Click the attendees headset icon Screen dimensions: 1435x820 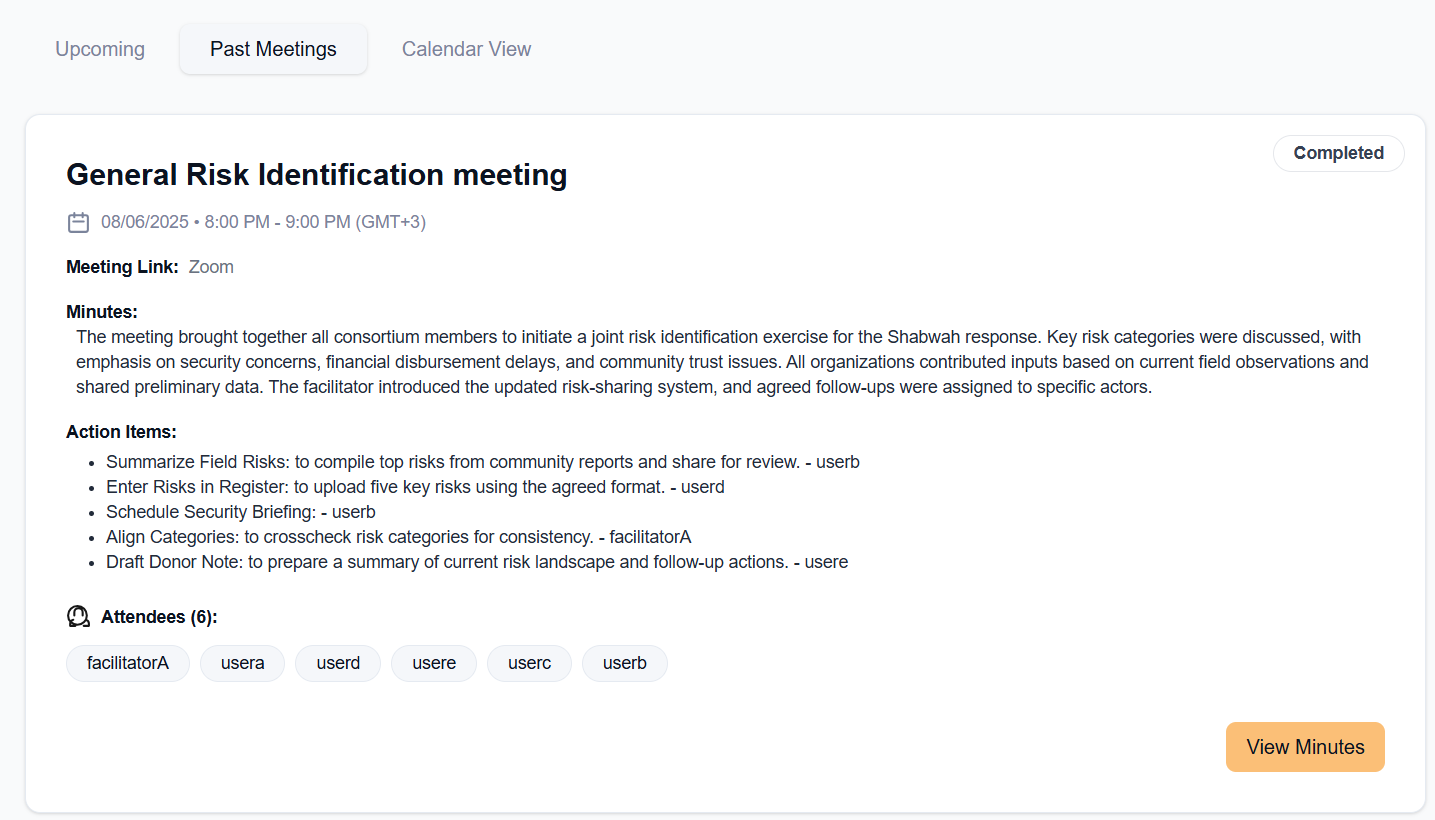coord(78,617)
